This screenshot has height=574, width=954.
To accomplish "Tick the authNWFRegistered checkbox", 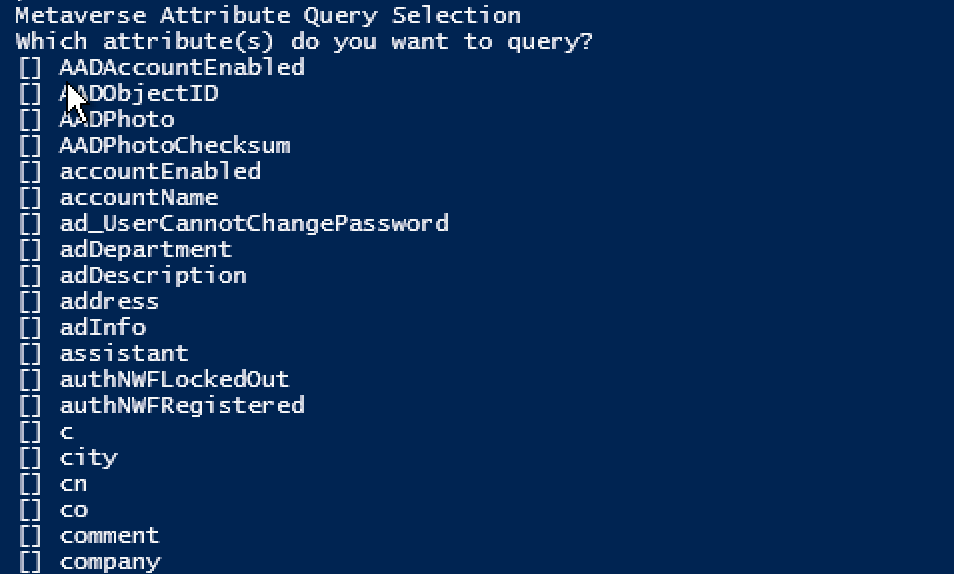I will (x=30, y=406).
